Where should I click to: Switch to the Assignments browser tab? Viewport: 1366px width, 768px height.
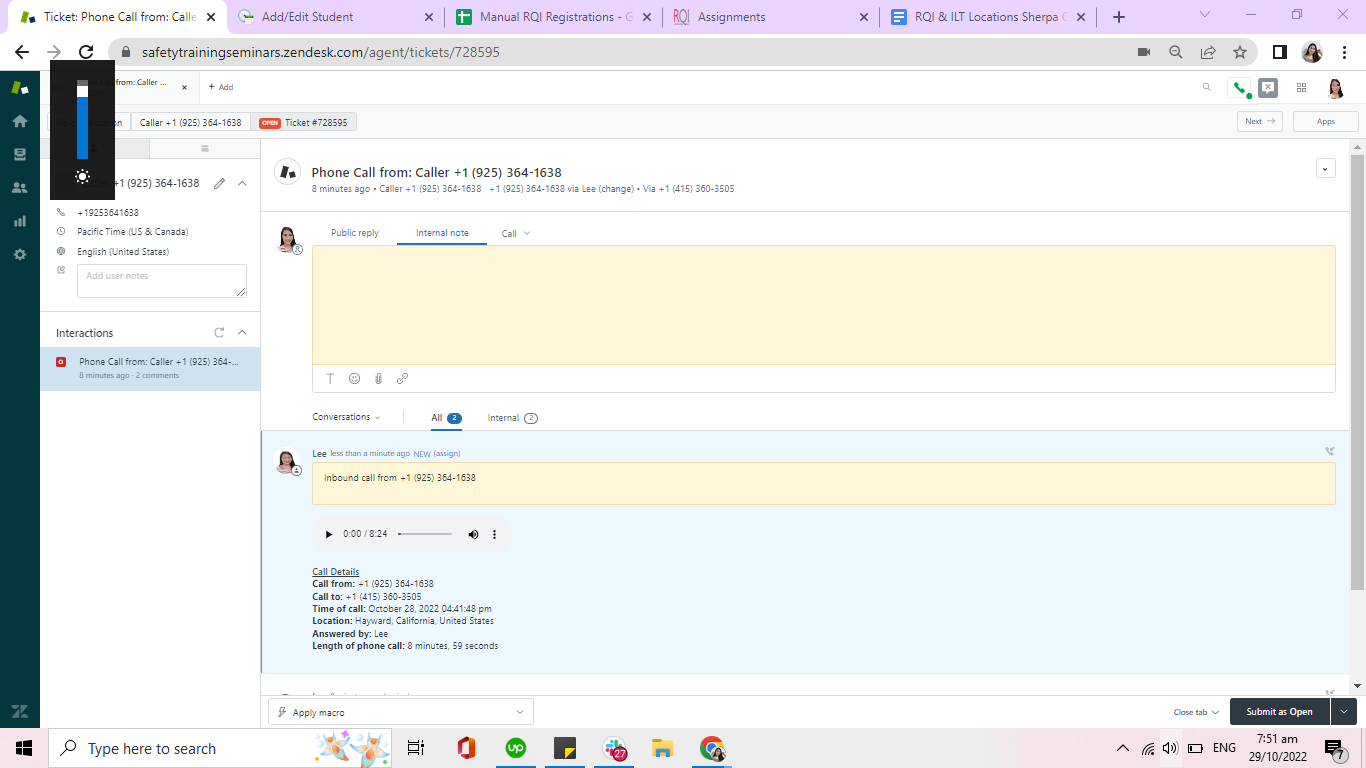point(771,17)
